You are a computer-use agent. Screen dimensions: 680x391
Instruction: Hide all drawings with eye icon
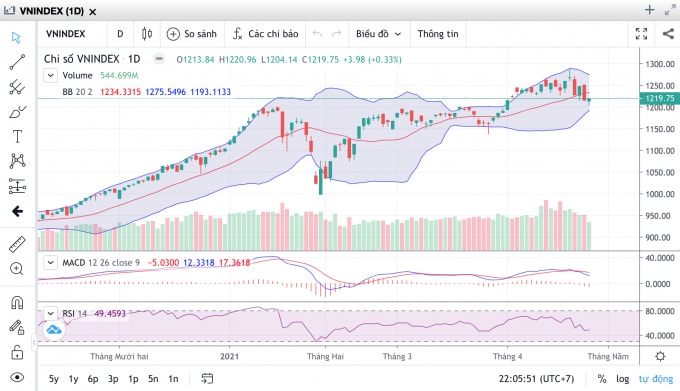[x=17, y=377]
